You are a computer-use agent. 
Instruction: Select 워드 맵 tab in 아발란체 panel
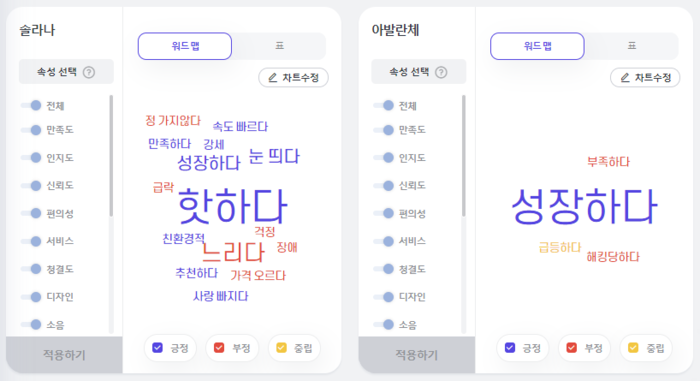(537, 46)
